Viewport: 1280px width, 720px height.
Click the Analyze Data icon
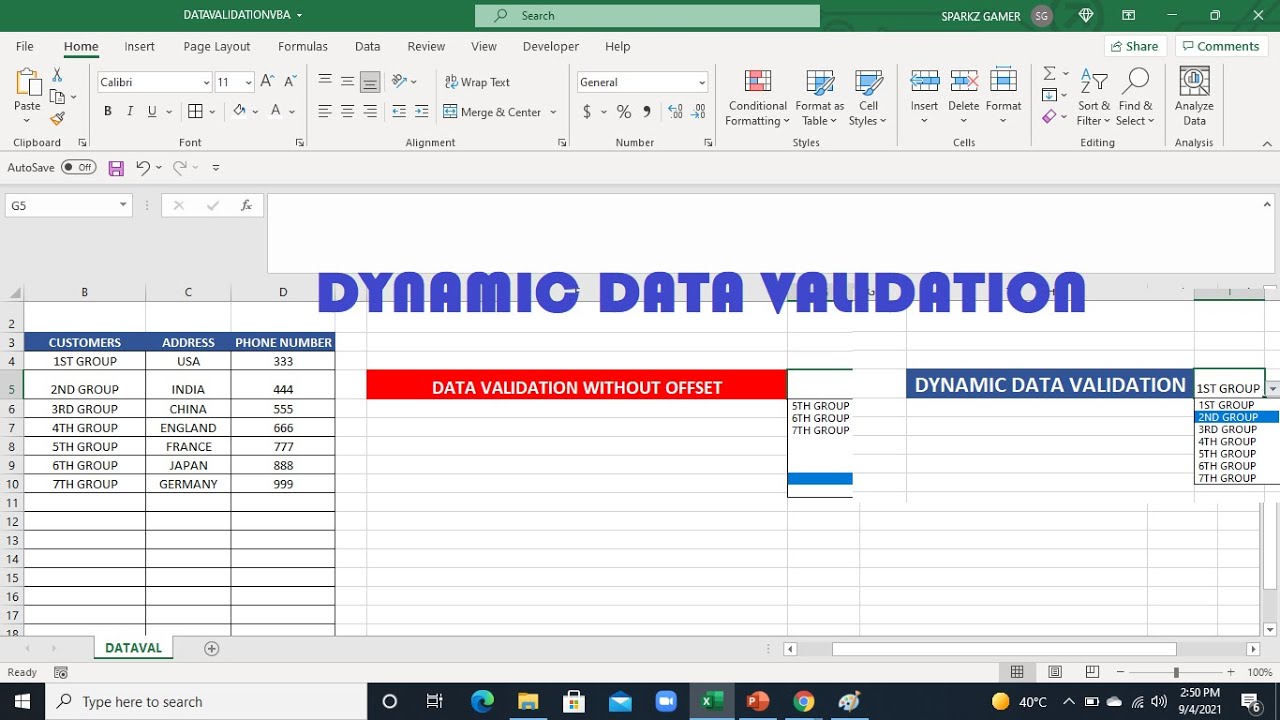pyautogui.click(x=1194, y=98)
